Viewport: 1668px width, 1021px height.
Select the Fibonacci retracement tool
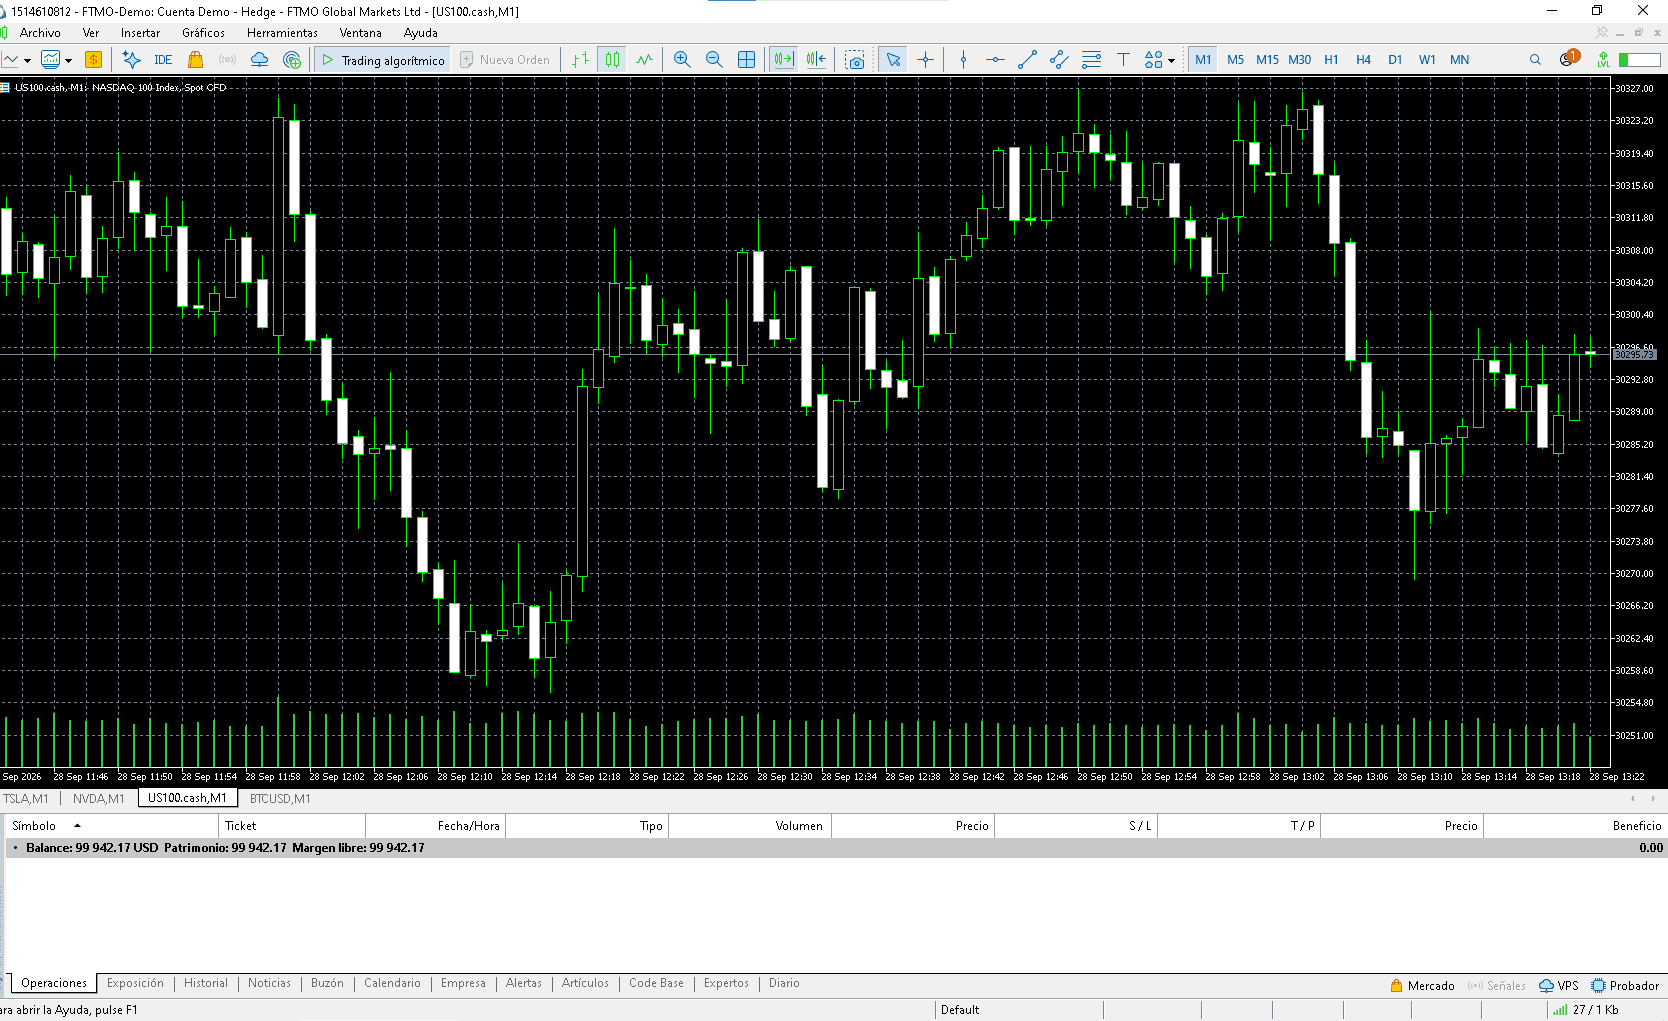[x=1091, y=60]
